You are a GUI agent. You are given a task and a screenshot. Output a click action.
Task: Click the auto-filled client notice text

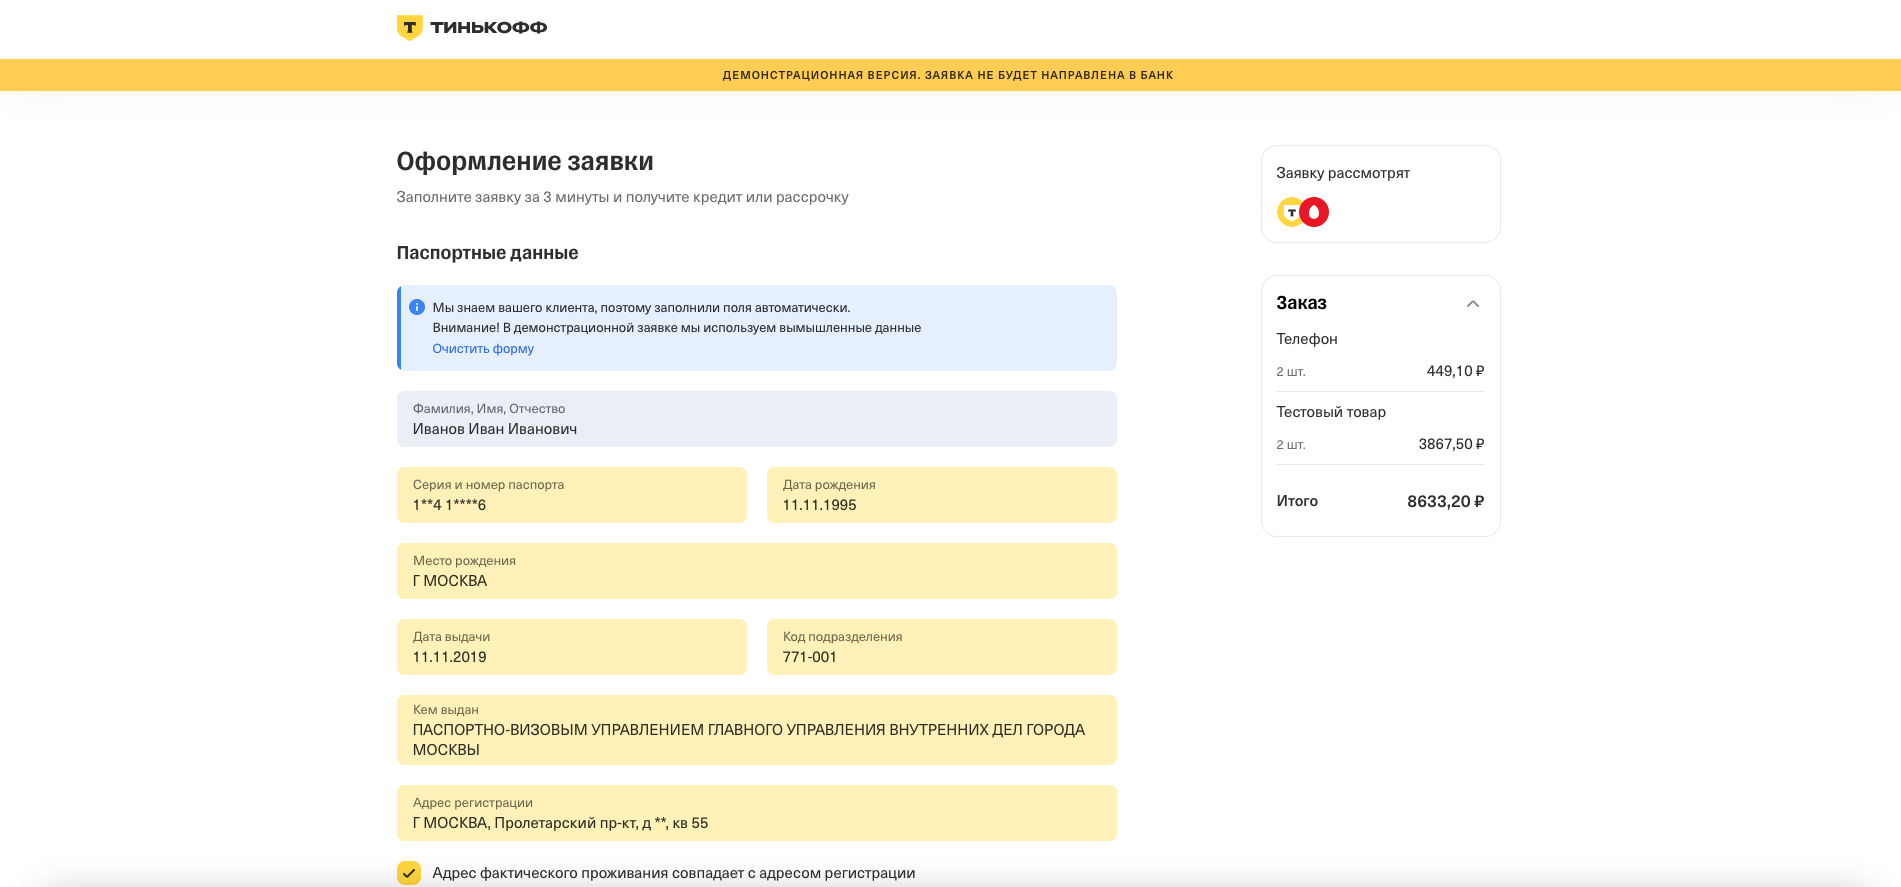coord(641,308)
